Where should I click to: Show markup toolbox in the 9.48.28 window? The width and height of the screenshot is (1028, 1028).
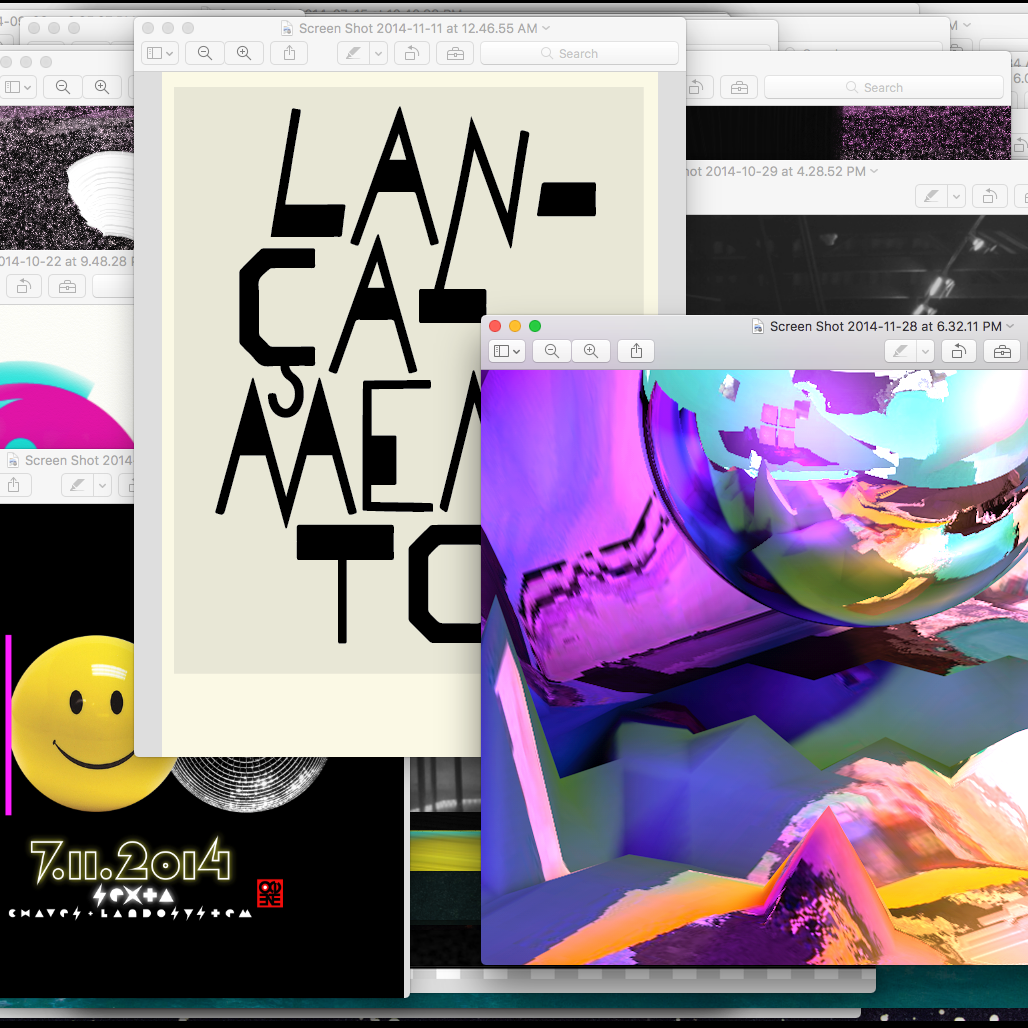click(68, 287)
